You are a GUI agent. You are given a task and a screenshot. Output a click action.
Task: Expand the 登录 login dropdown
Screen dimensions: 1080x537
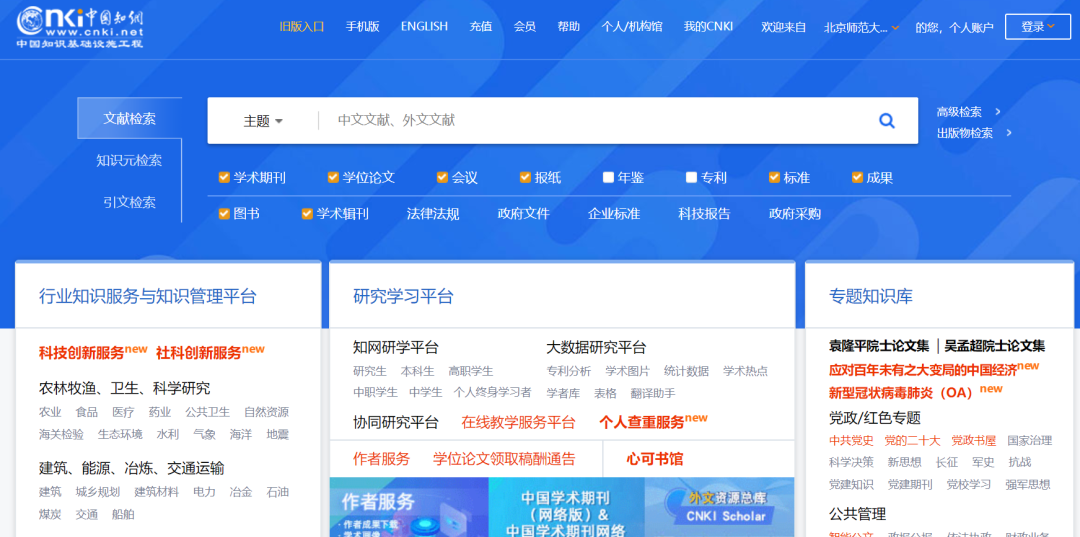pyautogui.click(x=1038, y=27)
